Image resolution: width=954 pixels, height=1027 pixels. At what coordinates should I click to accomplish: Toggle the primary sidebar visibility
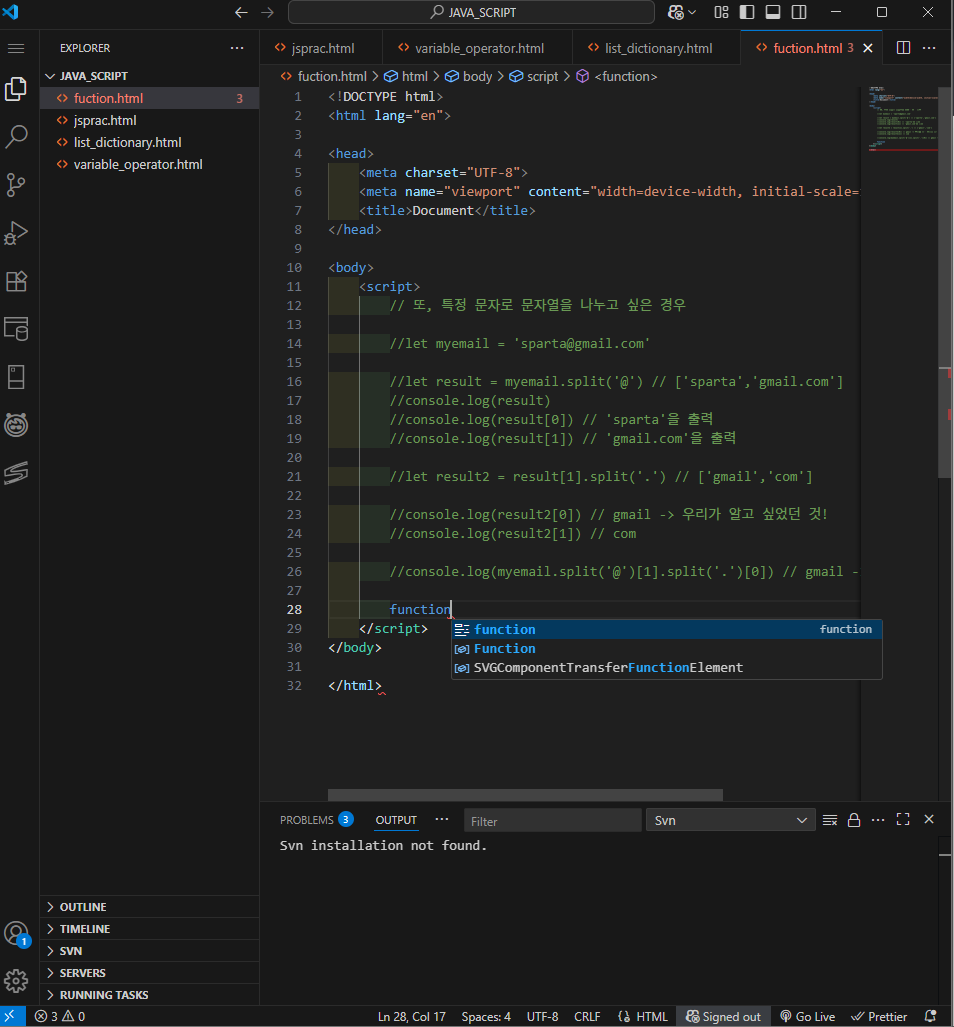coord(747,12)
